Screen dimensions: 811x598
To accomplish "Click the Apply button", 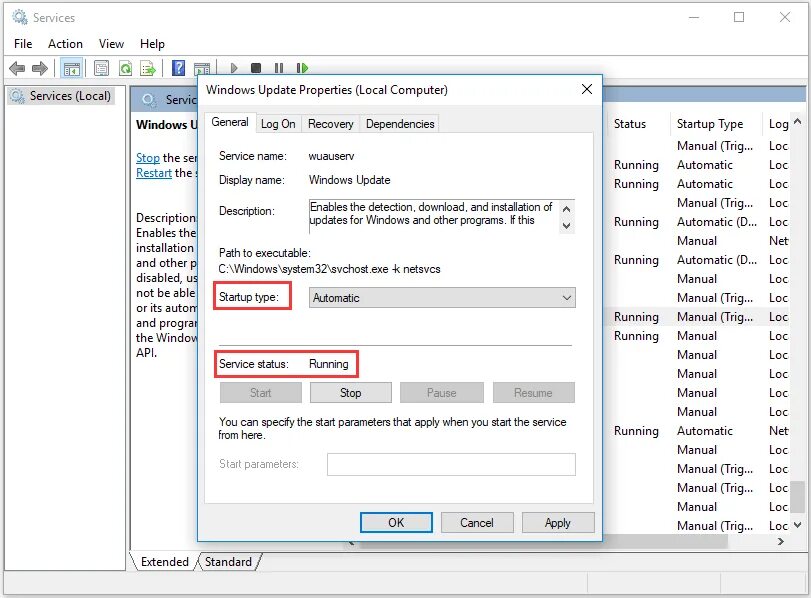I will [x=558, y=522].
